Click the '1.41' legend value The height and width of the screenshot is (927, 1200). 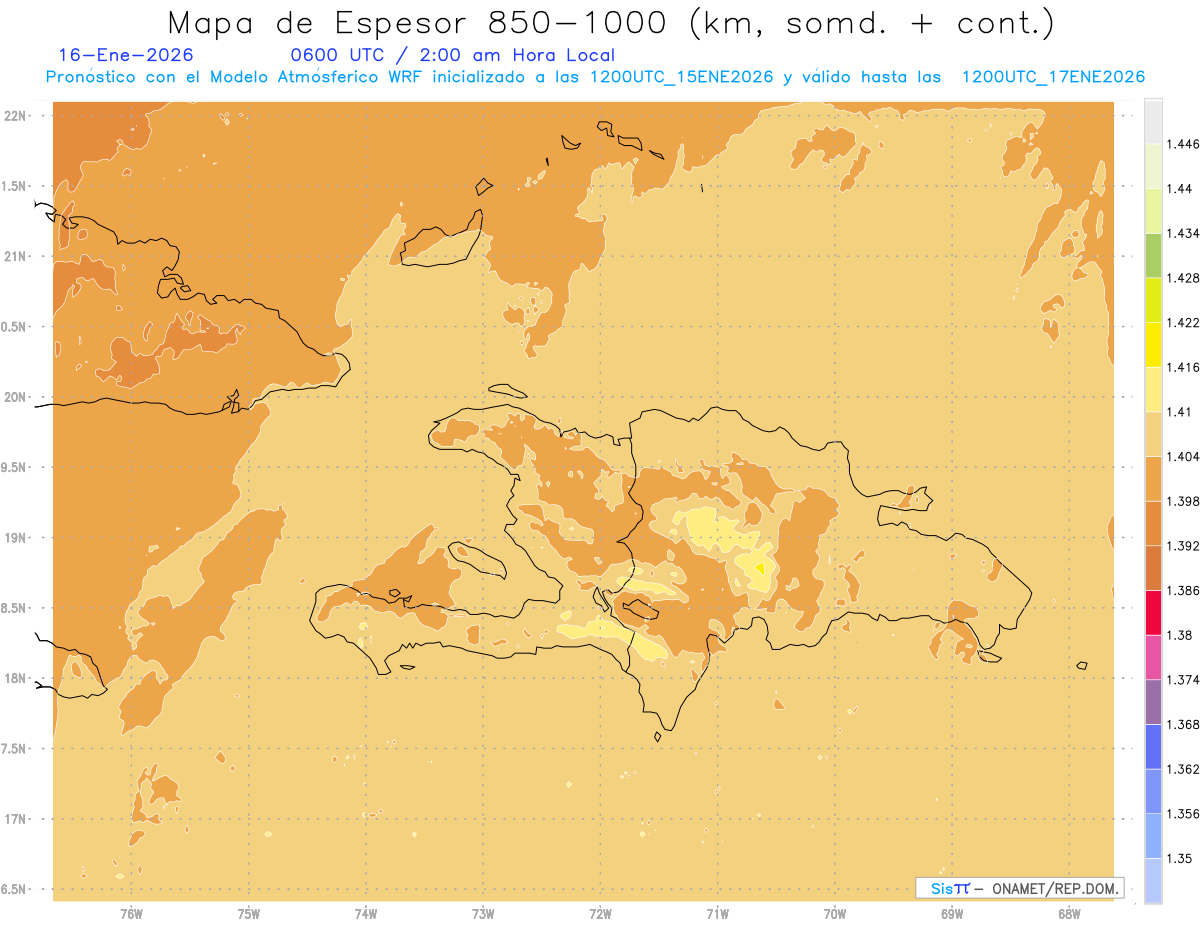pyautogui.click(x=1180, y=412)
